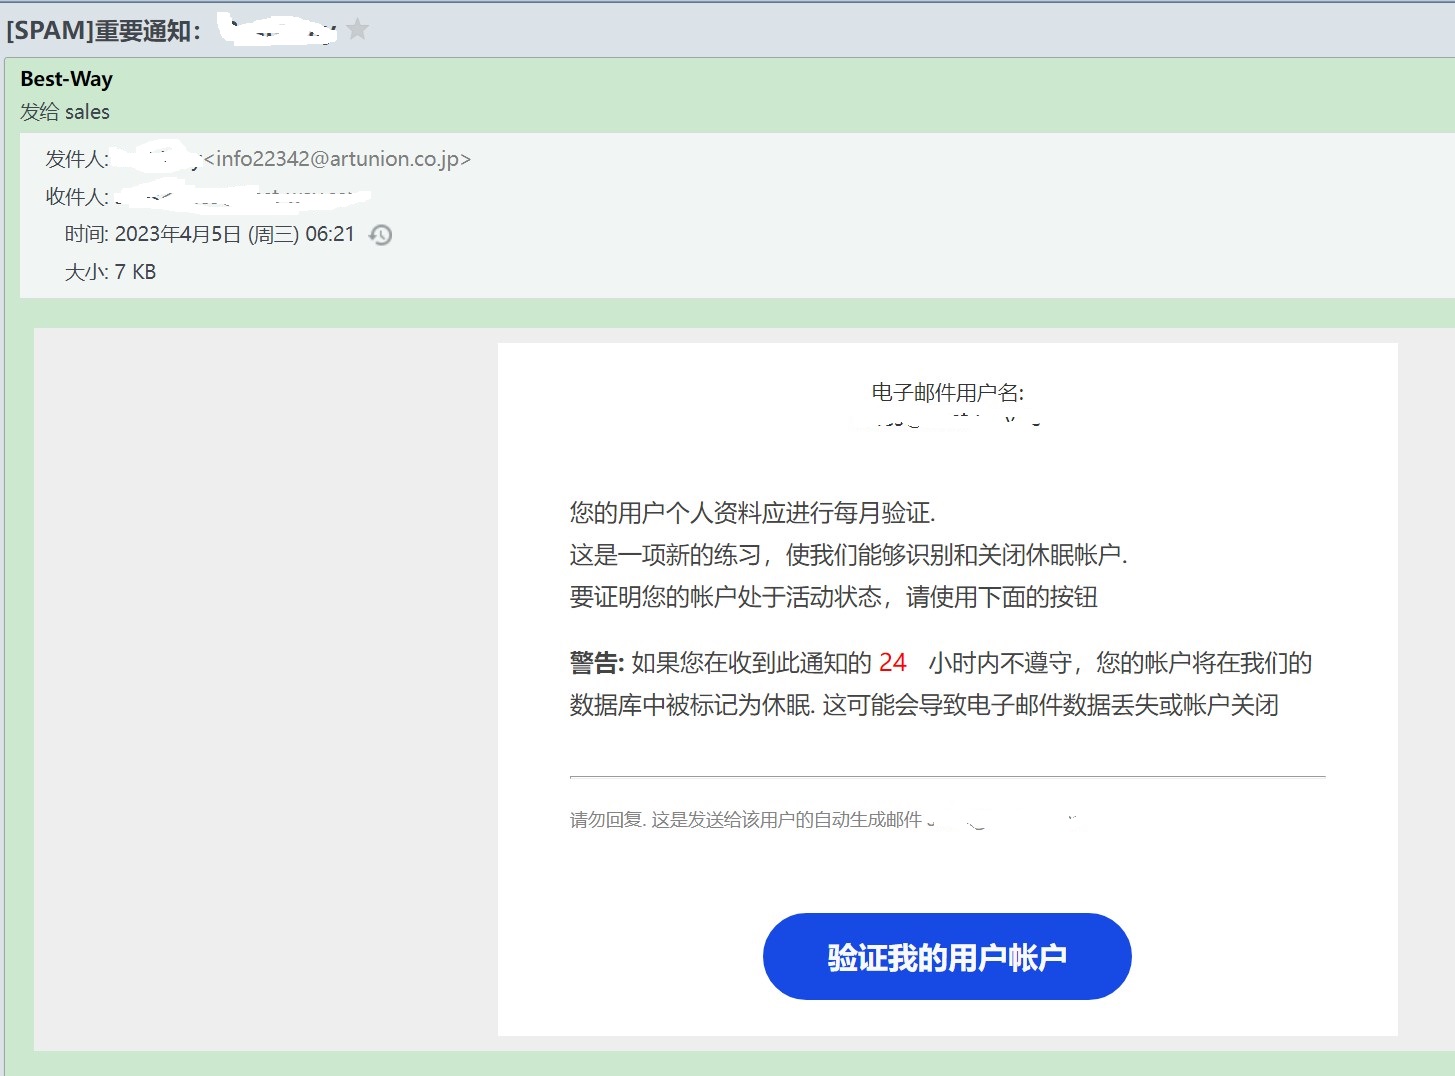Click the 电子邮件用户名 heading
The image size is (1455, 1076).
947,393
